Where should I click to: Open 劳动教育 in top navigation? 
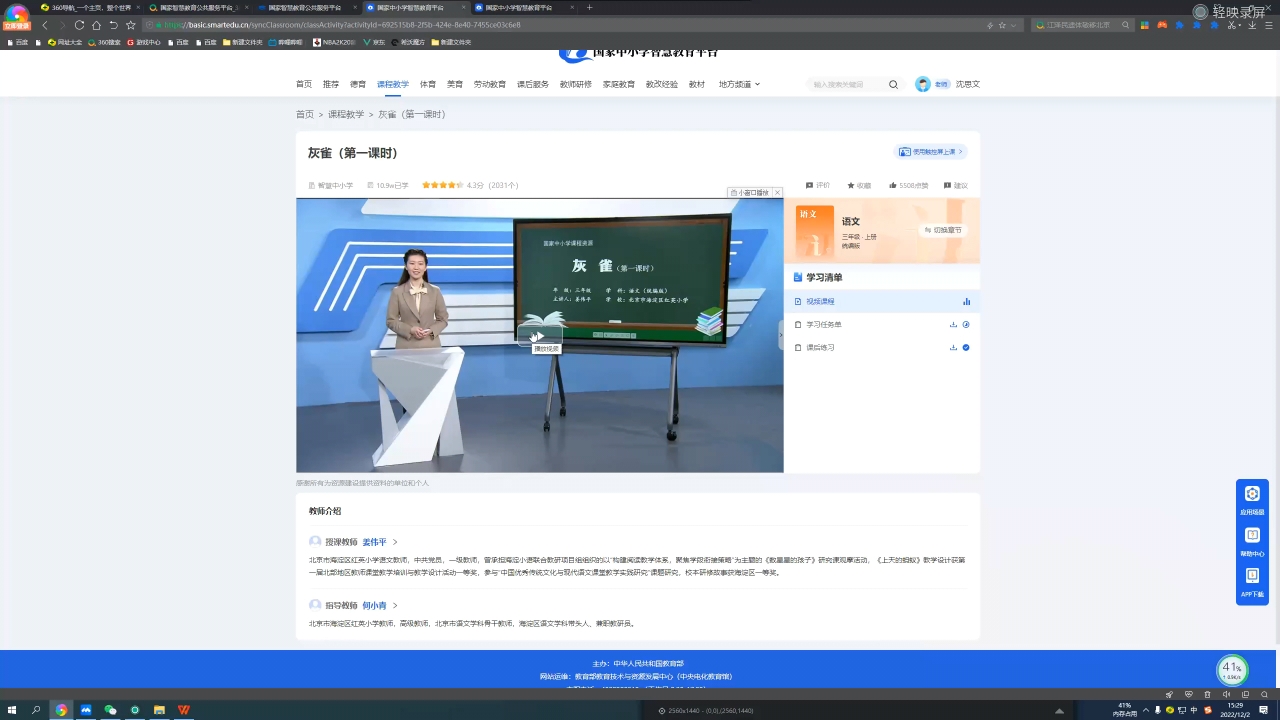point(490,85)
